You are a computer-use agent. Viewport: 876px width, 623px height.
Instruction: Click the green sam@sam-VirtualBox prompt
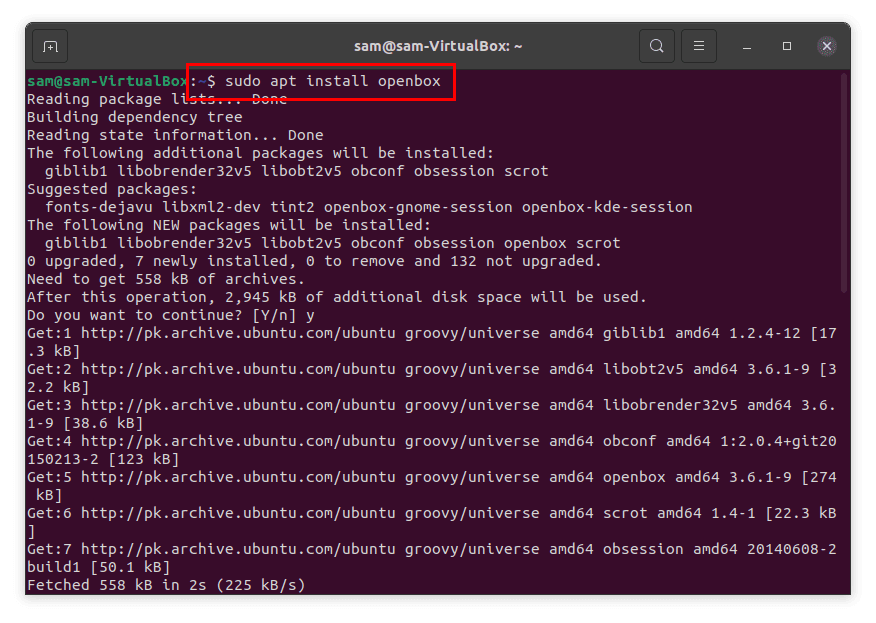103,80
